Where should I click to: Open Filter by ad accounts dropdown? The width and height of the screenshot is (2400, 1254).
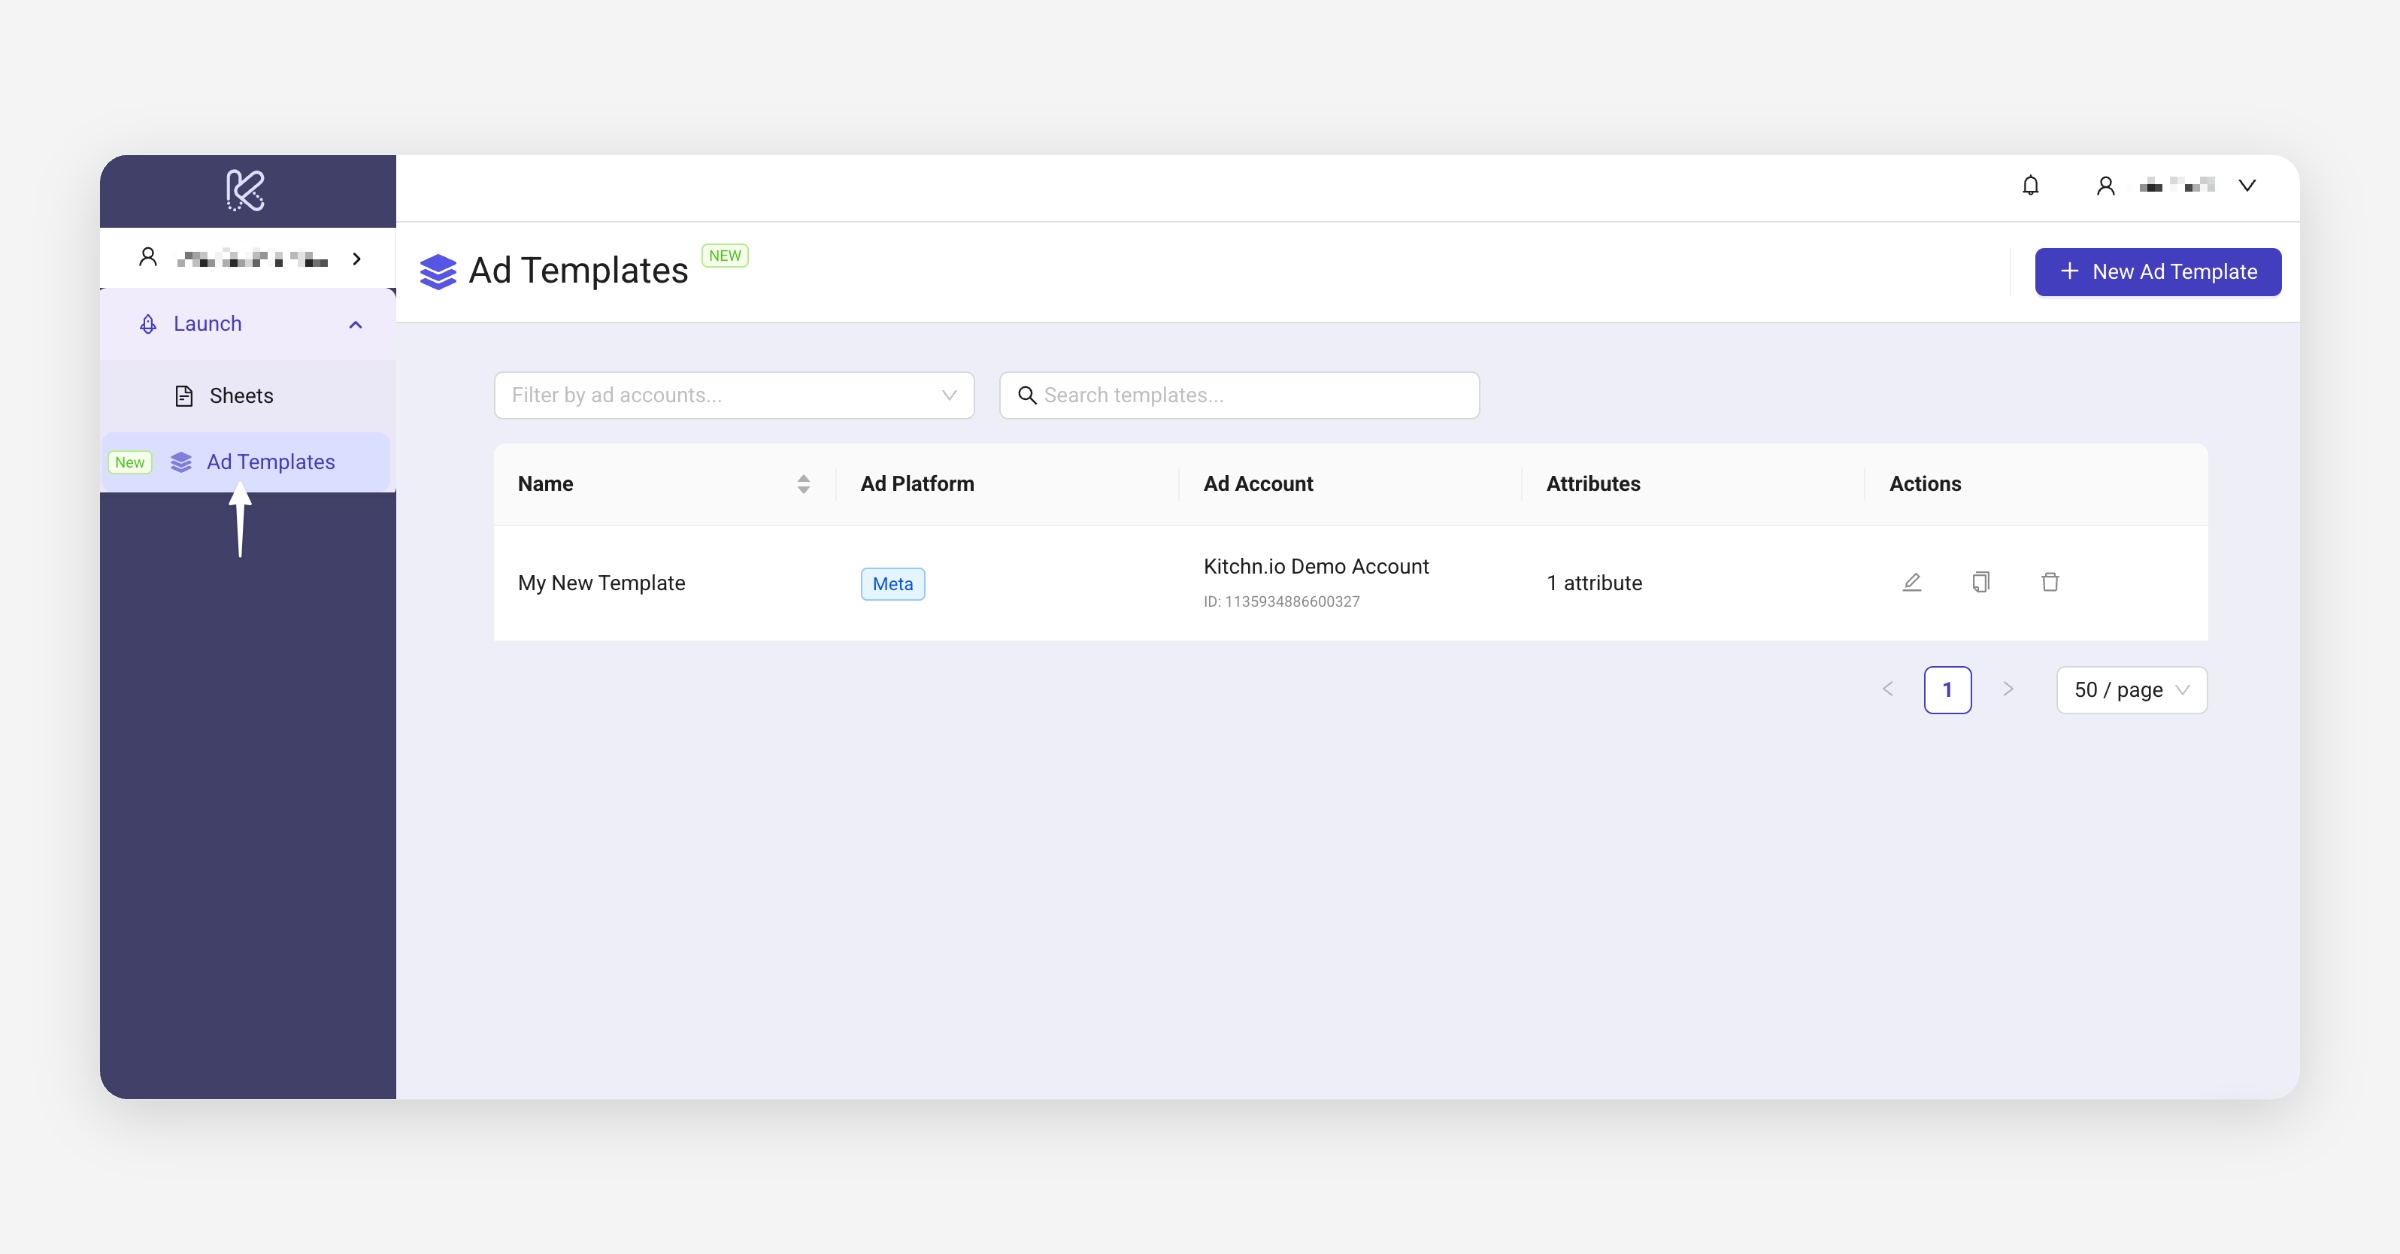[x=733, y=395]
